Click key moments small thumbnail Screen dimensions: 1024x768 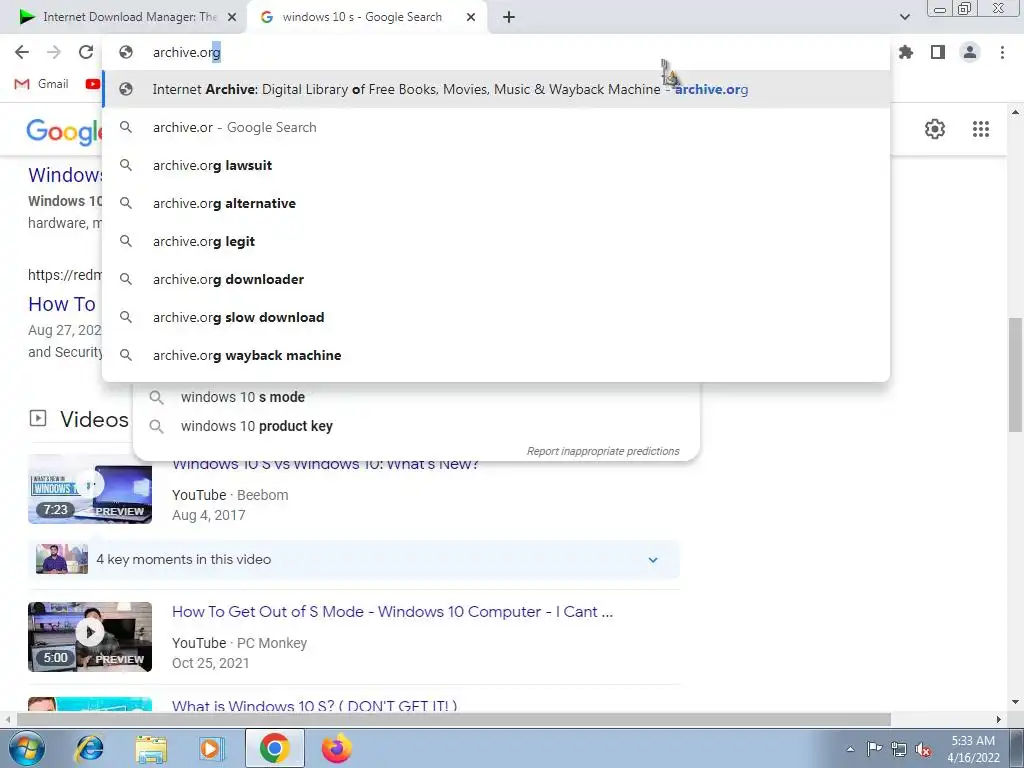coord(61,559)
